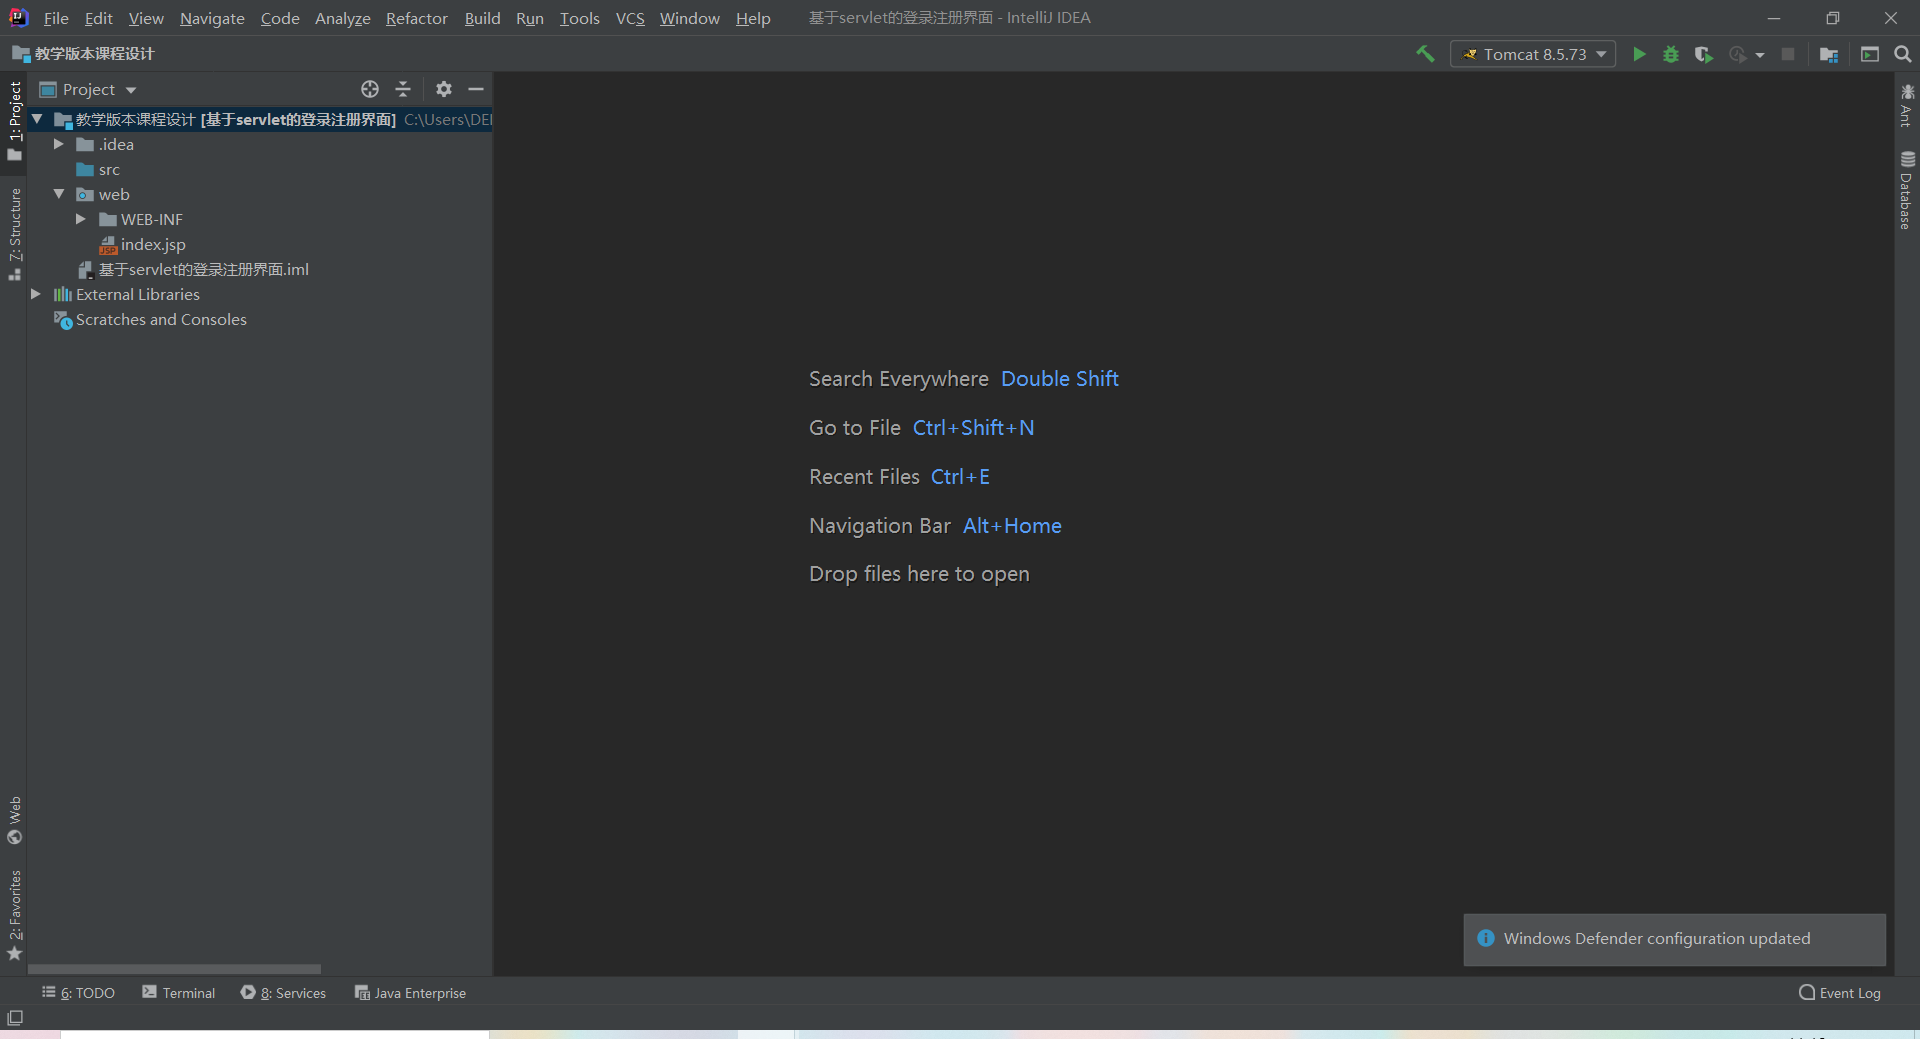Click the Windows Defender configuration updated notification
Screen dimensions: 1920x1039
[1675, 939]
